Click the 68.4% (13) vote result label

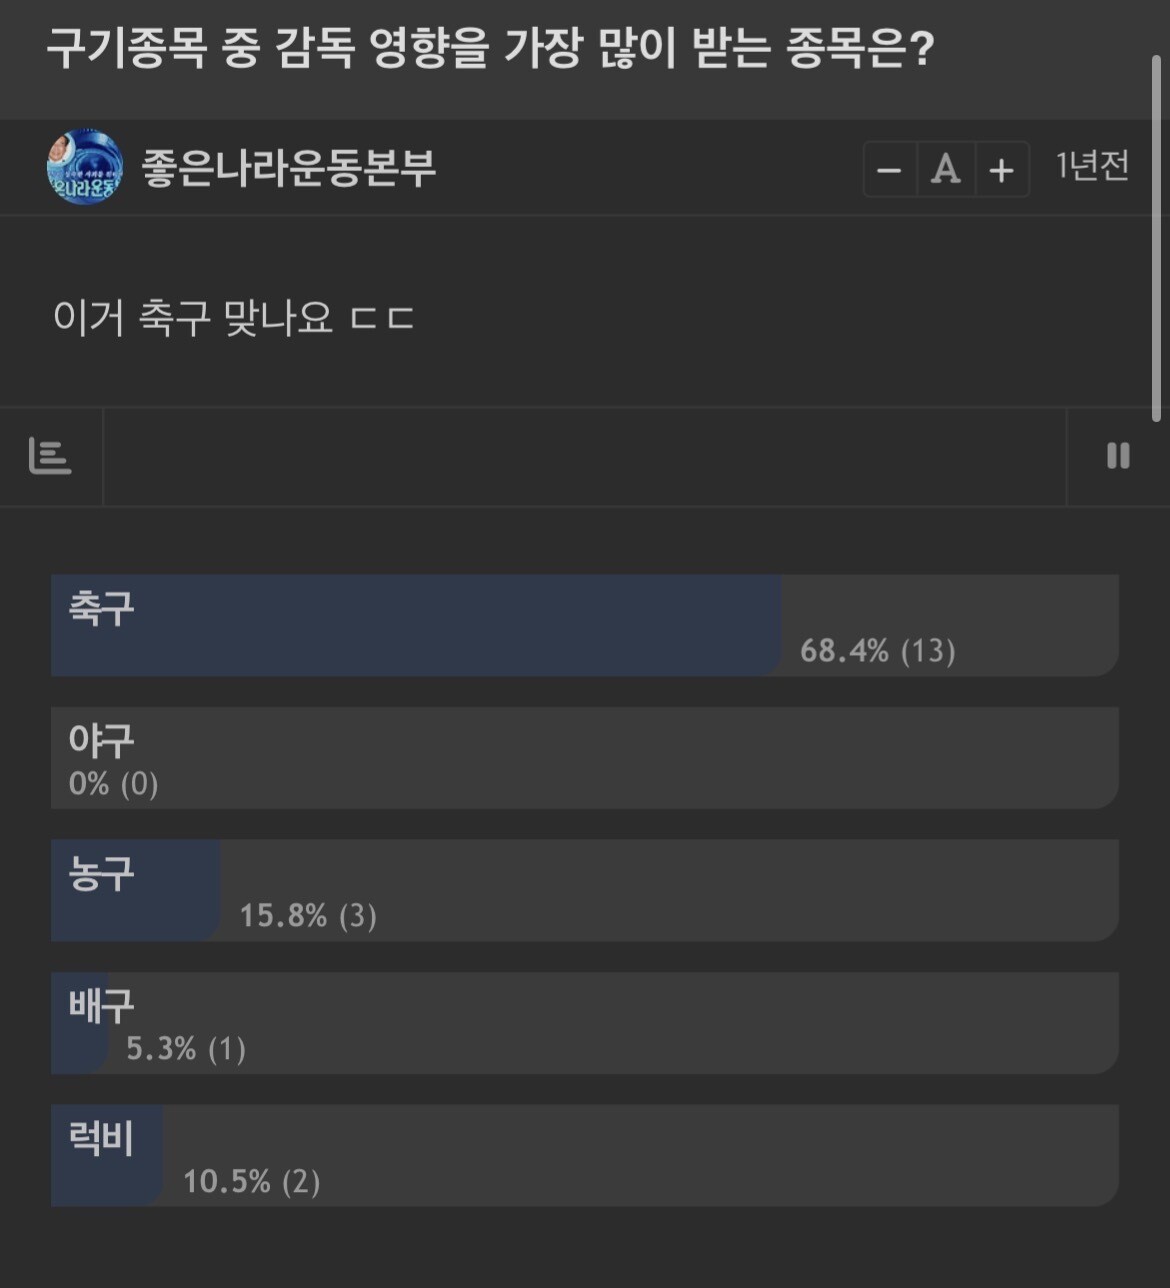point(878,651)
